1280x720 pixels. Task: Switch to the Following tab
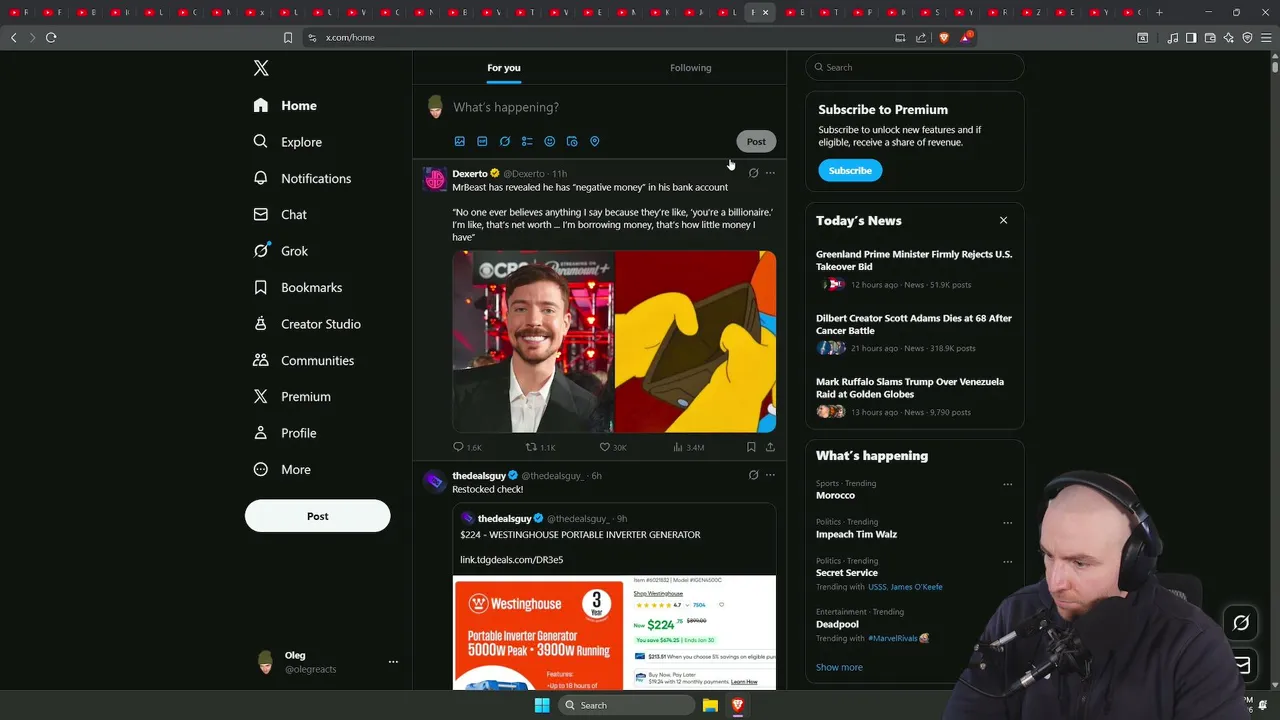pyautogui.click(x=691, y=68)
